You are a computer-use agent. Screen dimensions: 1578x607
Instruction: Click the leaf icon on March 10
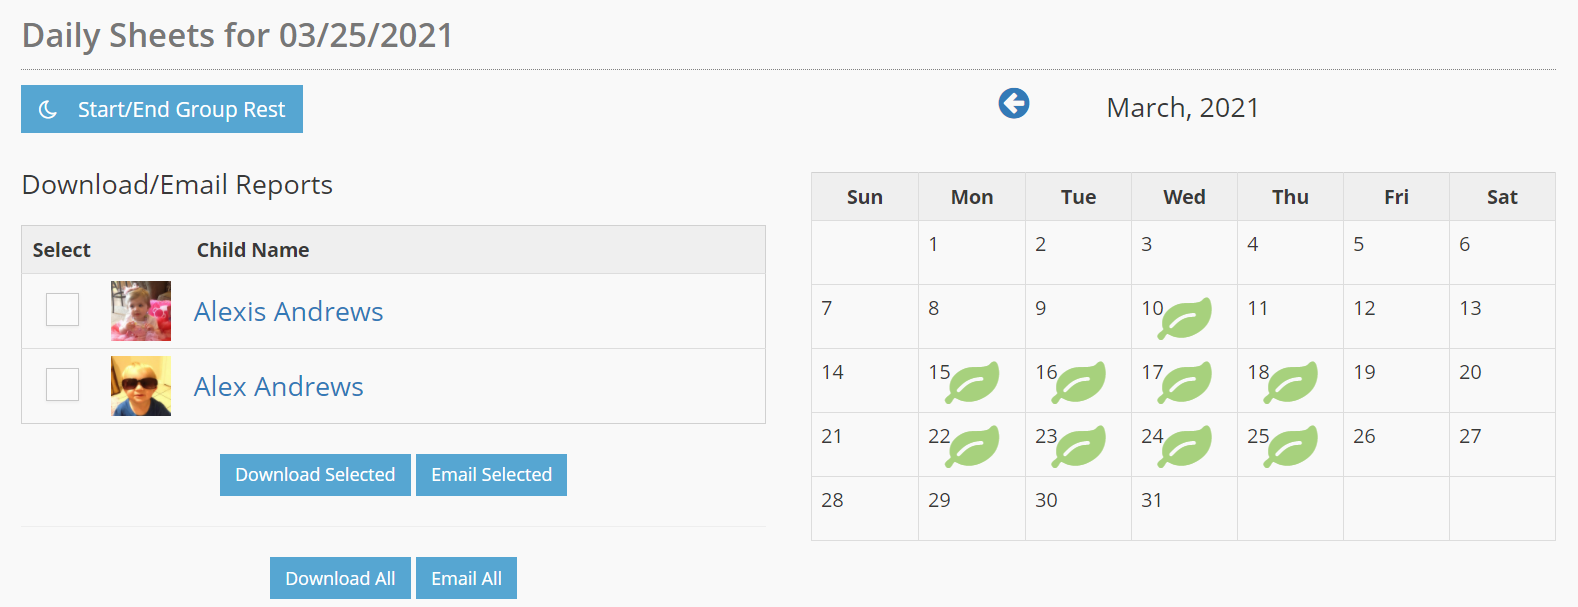[1186, 318]
